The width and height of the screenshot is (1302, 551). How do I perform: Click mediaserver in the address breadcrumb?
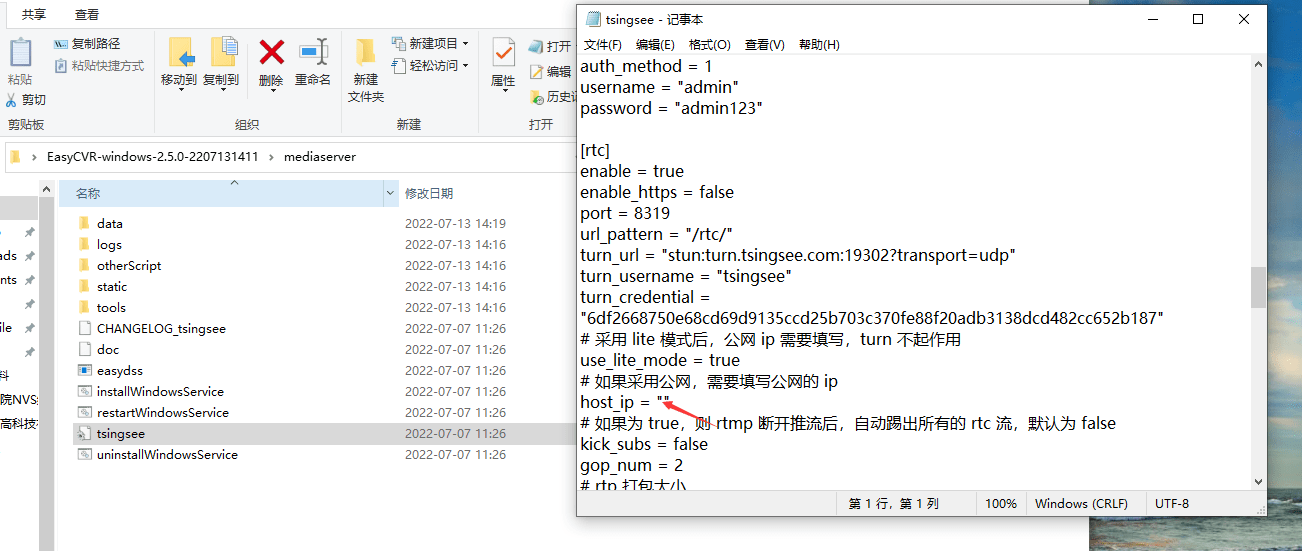tap(320, 157)
